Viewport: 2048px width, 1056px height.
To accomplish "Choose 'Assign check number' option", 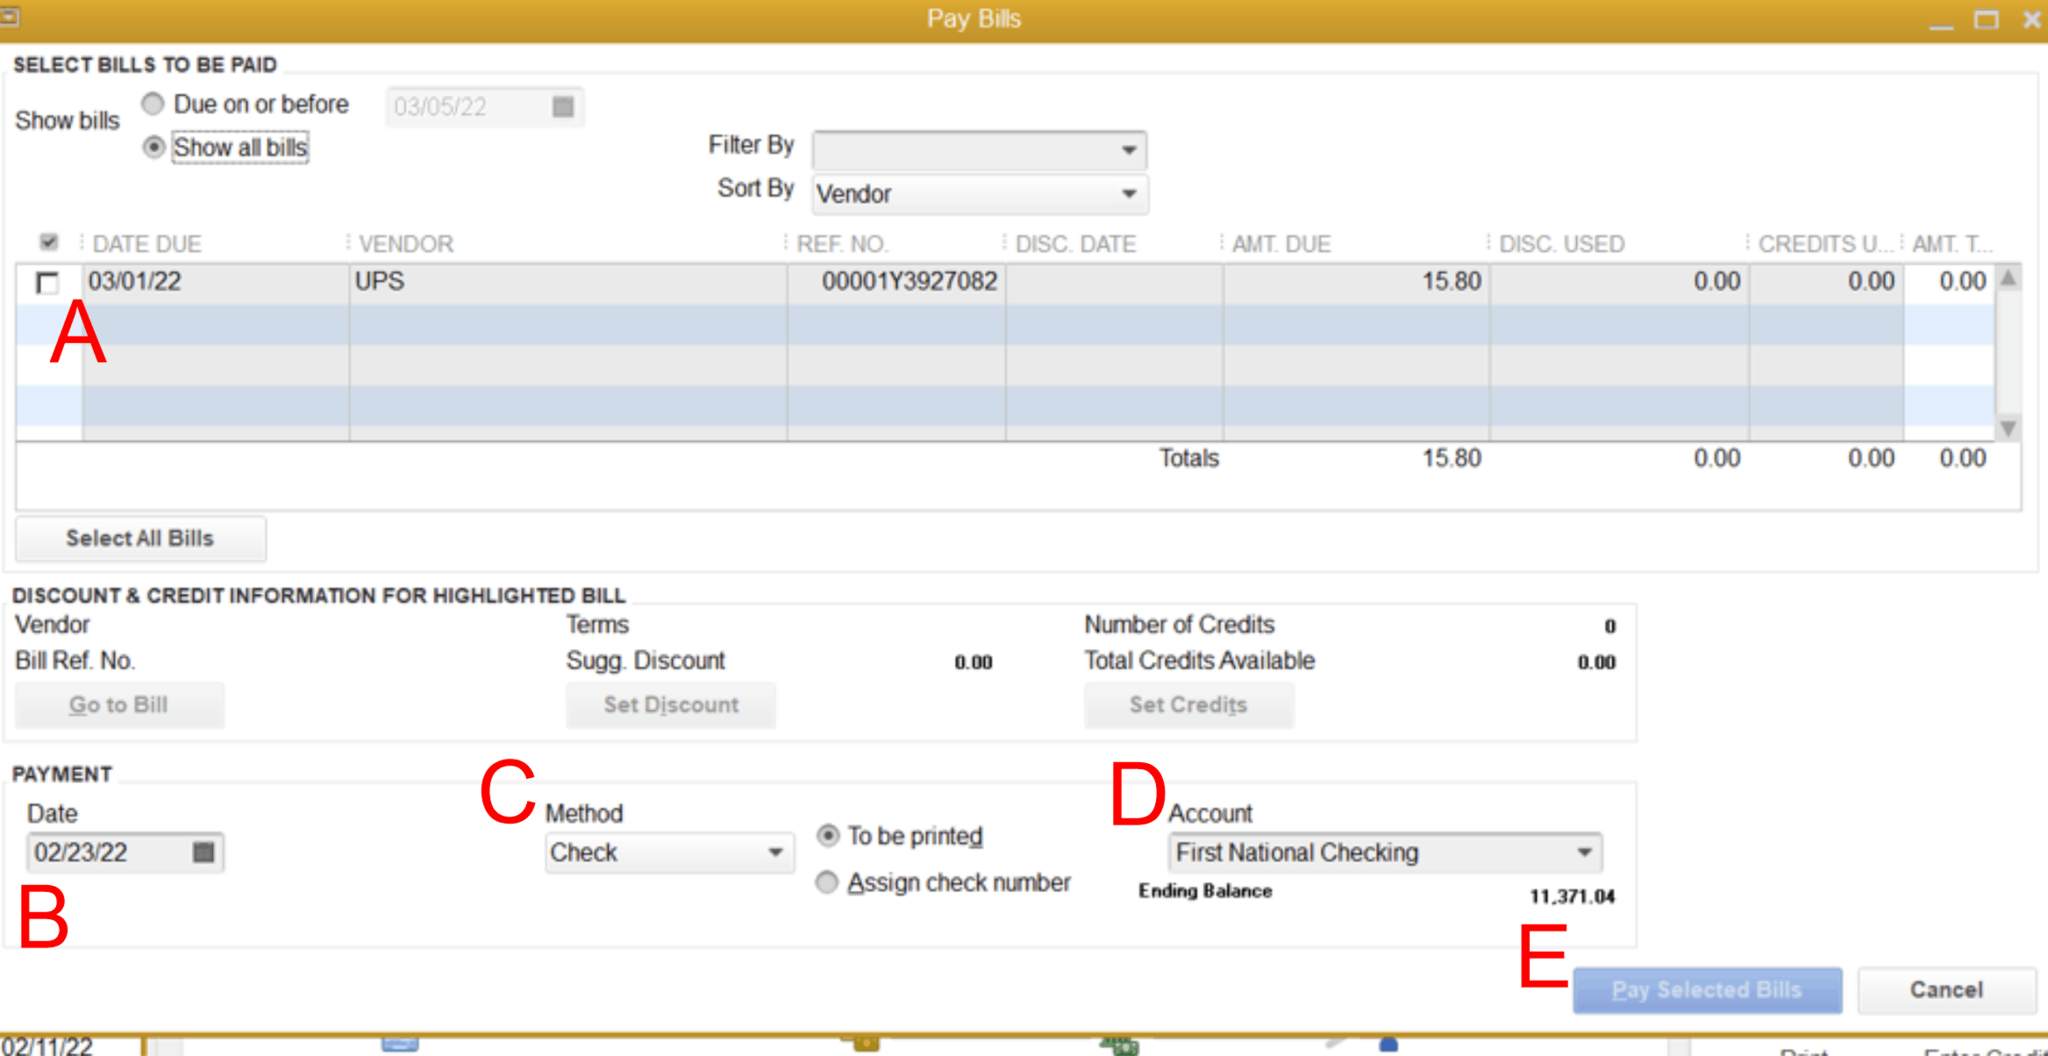I will click(827, 882).
